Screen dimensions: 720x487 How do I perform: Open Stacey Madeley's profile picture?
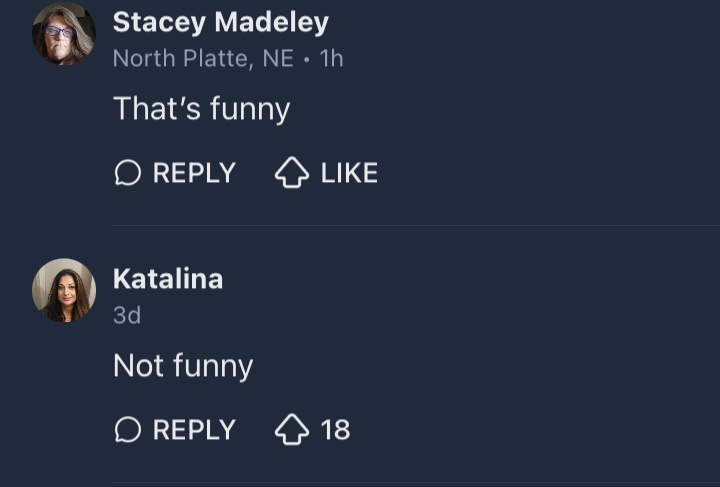pos(64,34)
